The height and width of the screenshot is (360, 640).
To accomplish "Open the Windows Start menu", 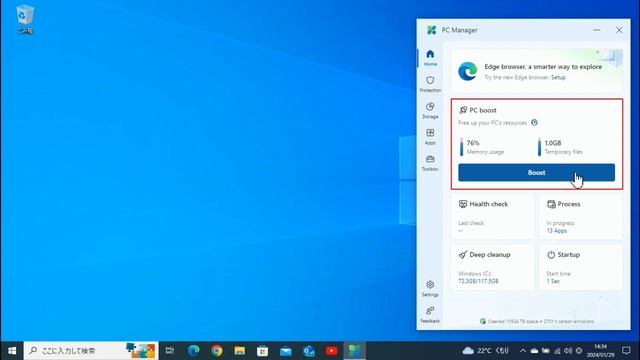I will click(x=12, y=351).
